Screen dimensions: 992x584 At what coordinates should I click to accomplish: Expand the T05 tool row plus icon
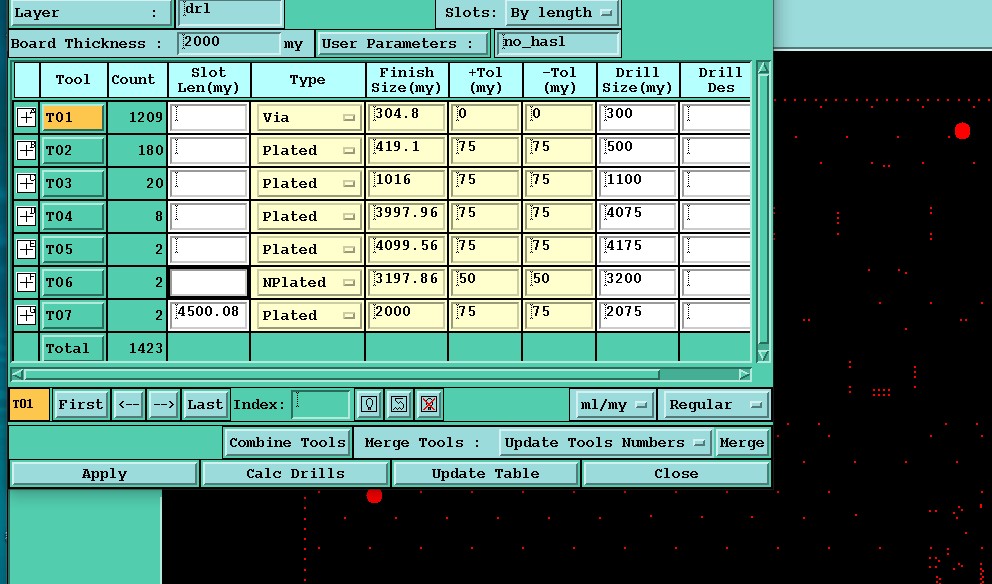coord(27,249)
